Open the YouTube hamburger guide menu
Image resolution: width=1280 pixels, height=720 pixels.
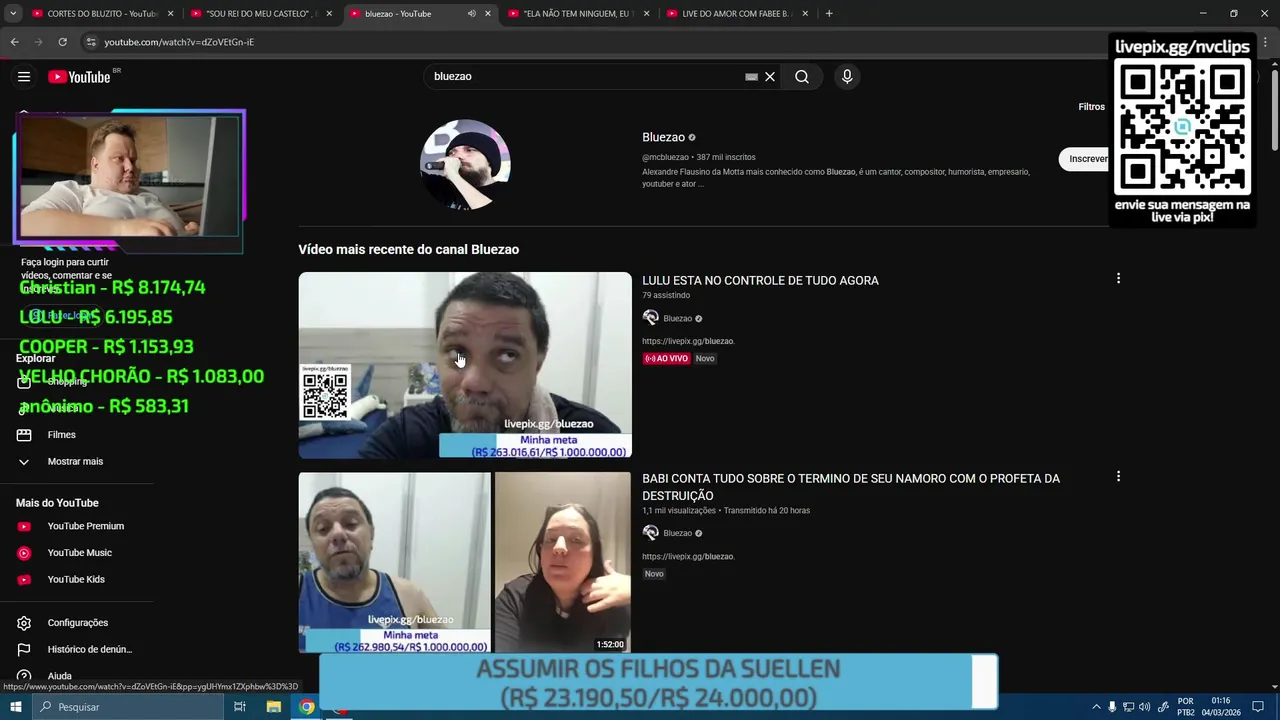(x=24, y=77)
